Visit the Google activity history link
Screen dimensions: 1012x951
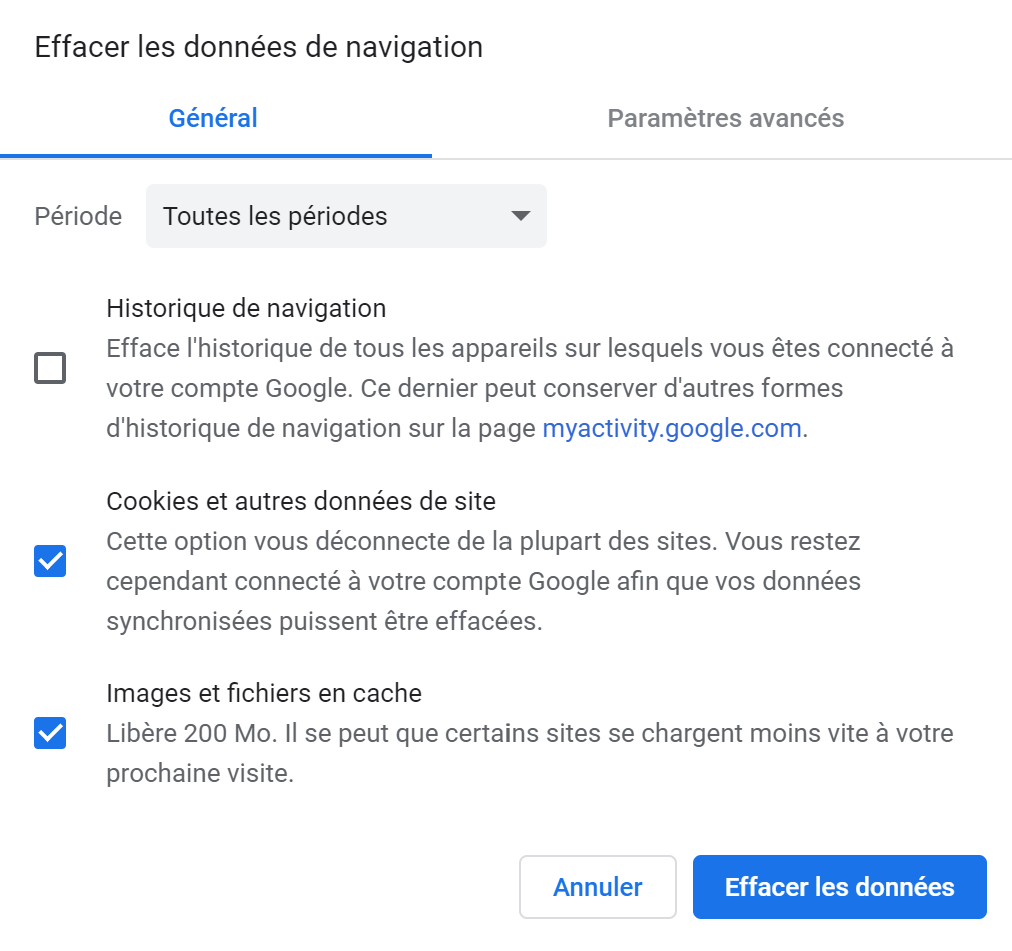(670, 428)
